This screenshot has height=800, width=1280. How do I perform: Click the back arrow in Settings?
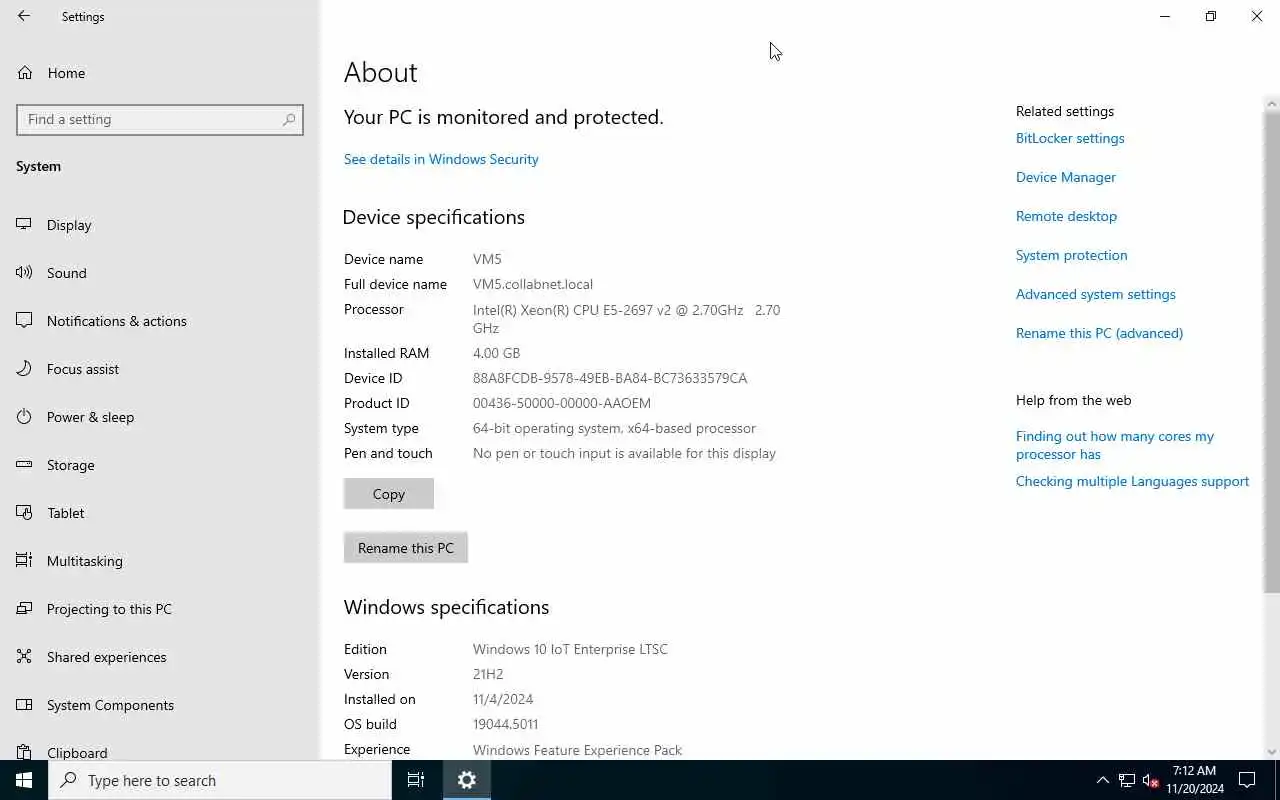pyautogui.click(x=24, y=16)
